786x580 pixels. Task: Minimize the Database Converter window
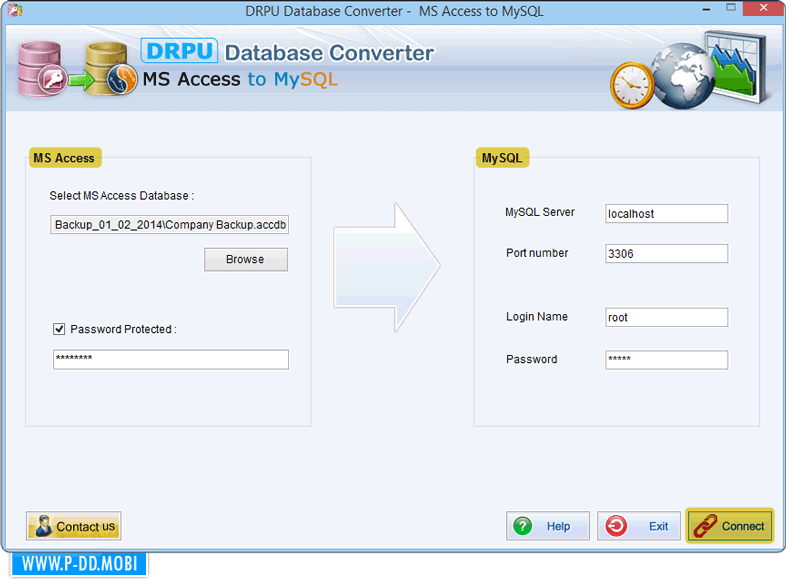tap(706, 9)
